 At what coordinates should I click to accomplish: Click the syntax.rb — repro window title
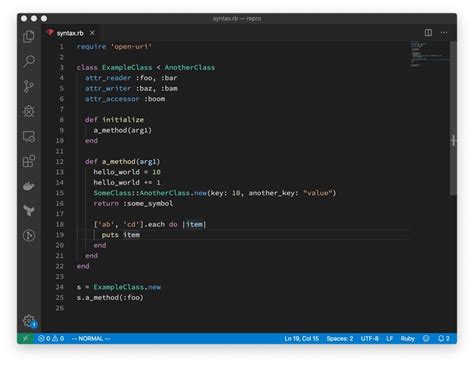point(237,19)
